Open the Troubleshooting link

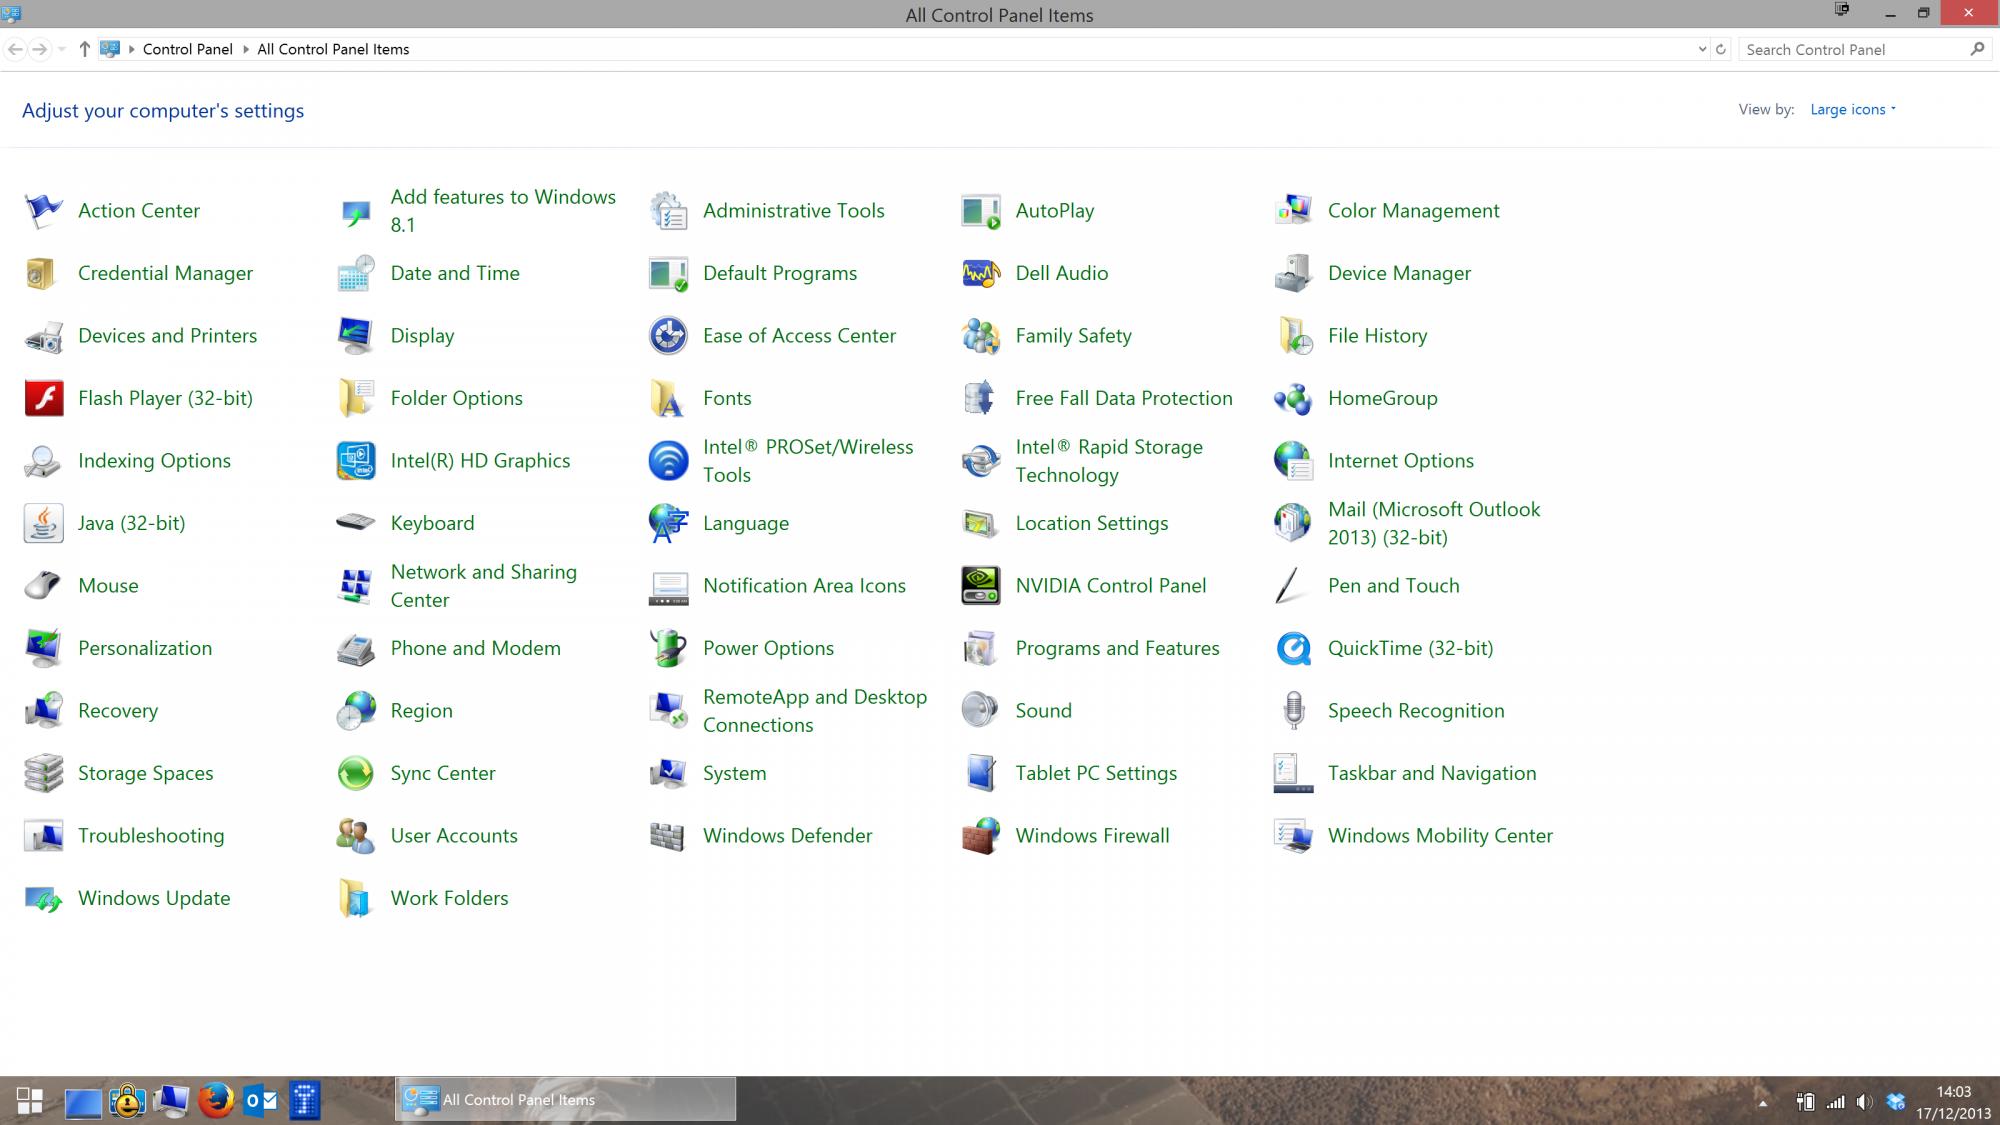tap(151, 836)
